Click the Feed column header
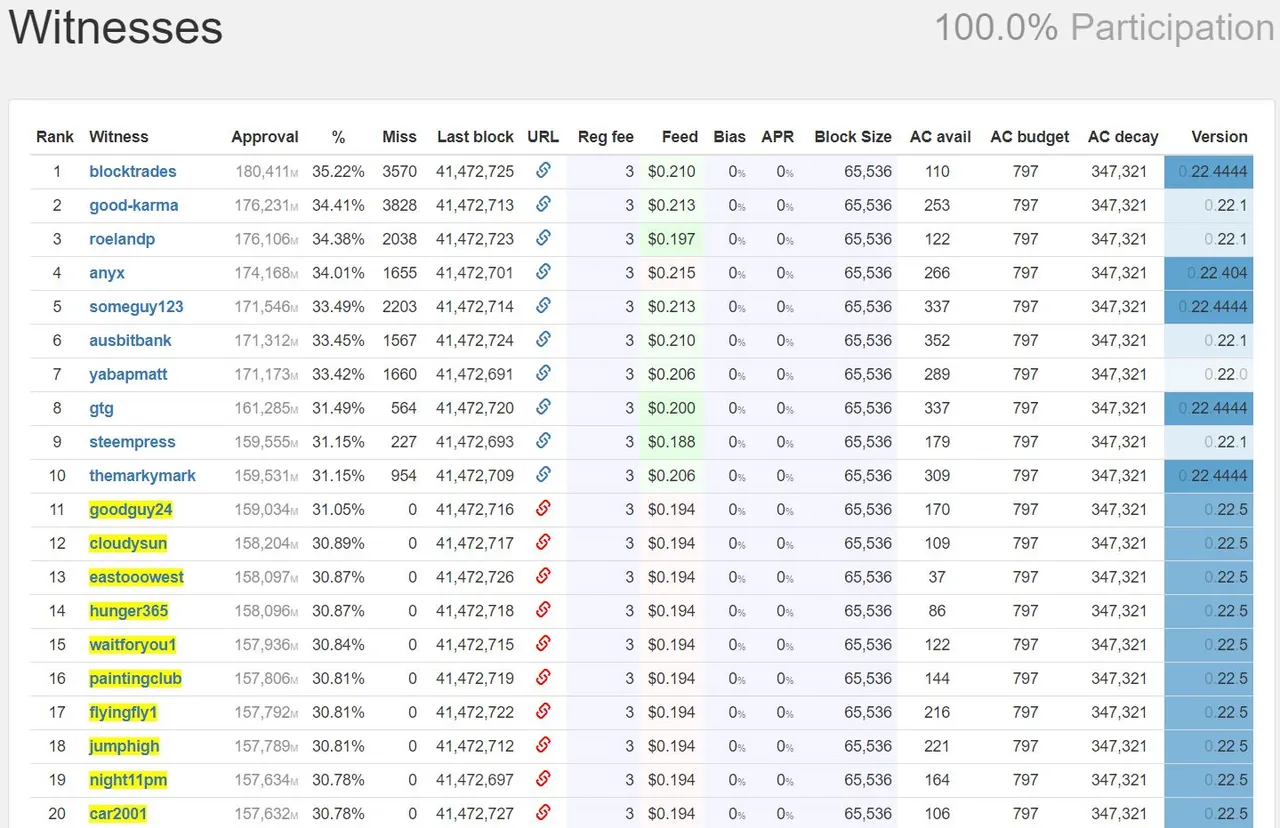1280x828 pixels. [680, 137]
